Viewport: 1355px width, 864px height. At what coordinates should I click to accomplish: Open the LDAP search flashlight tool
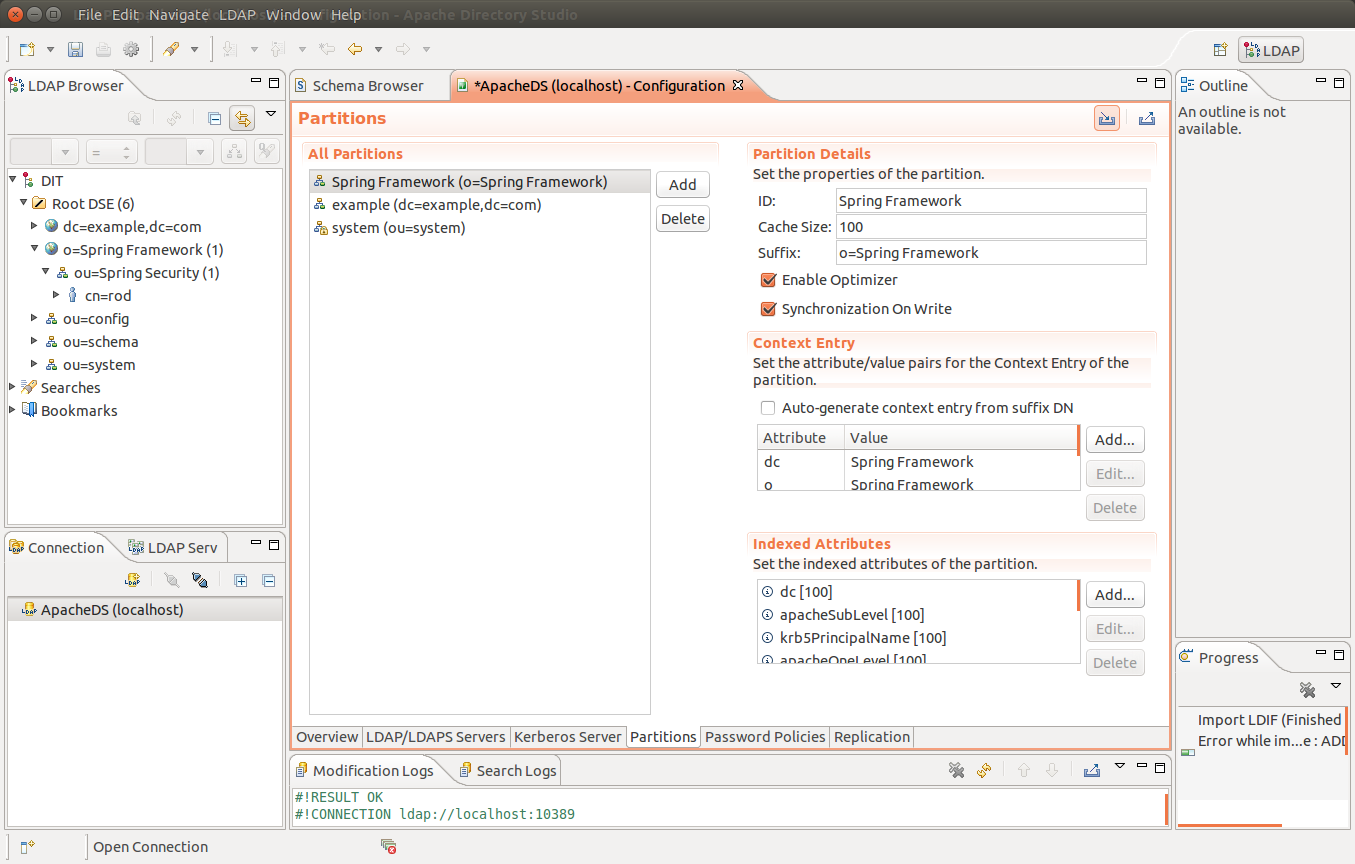170,48
